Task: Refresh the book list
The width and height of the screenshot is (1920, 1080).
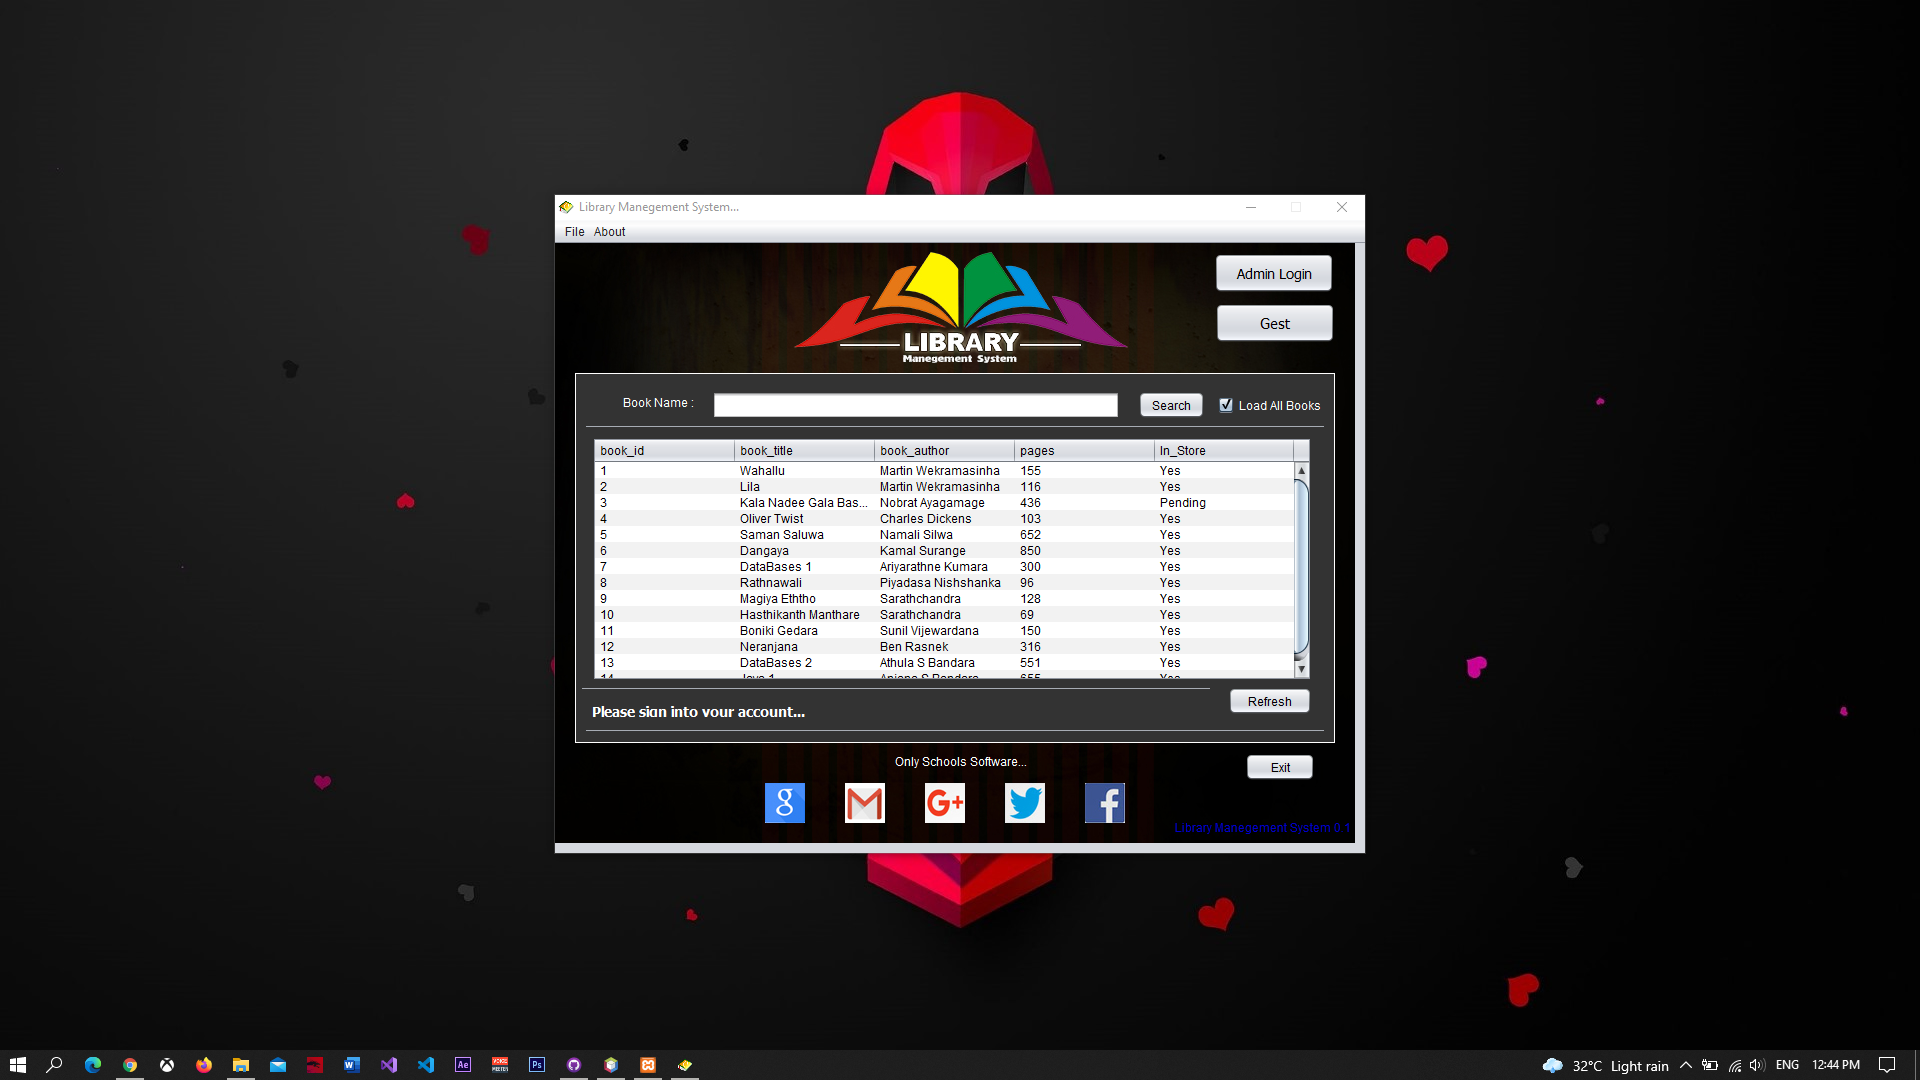Action: point(1268,700)
